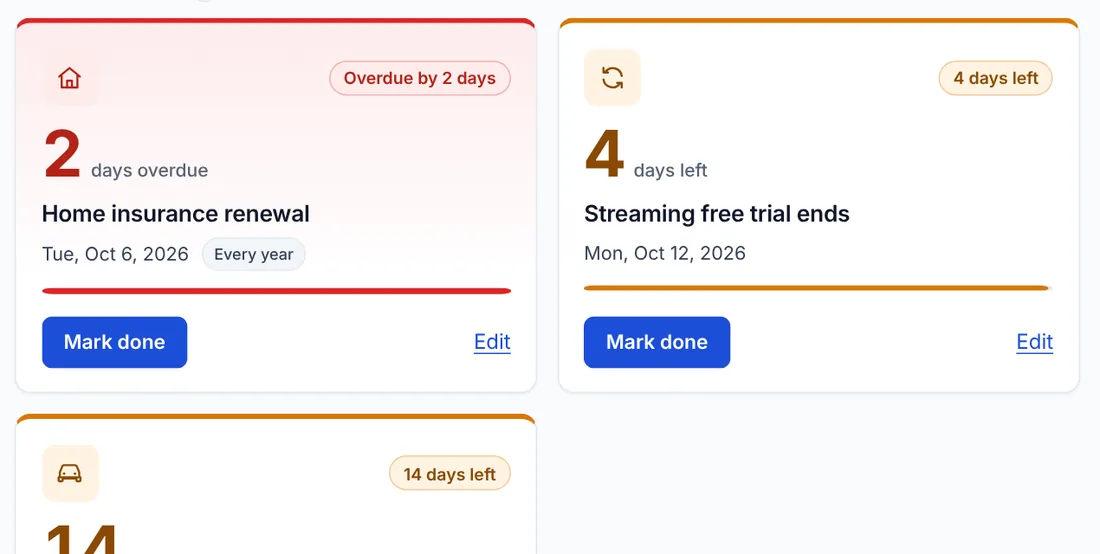Click the house icon on insurance card
The width and height of the screenshot is (1100, 554).
click(x=69, y=78)
